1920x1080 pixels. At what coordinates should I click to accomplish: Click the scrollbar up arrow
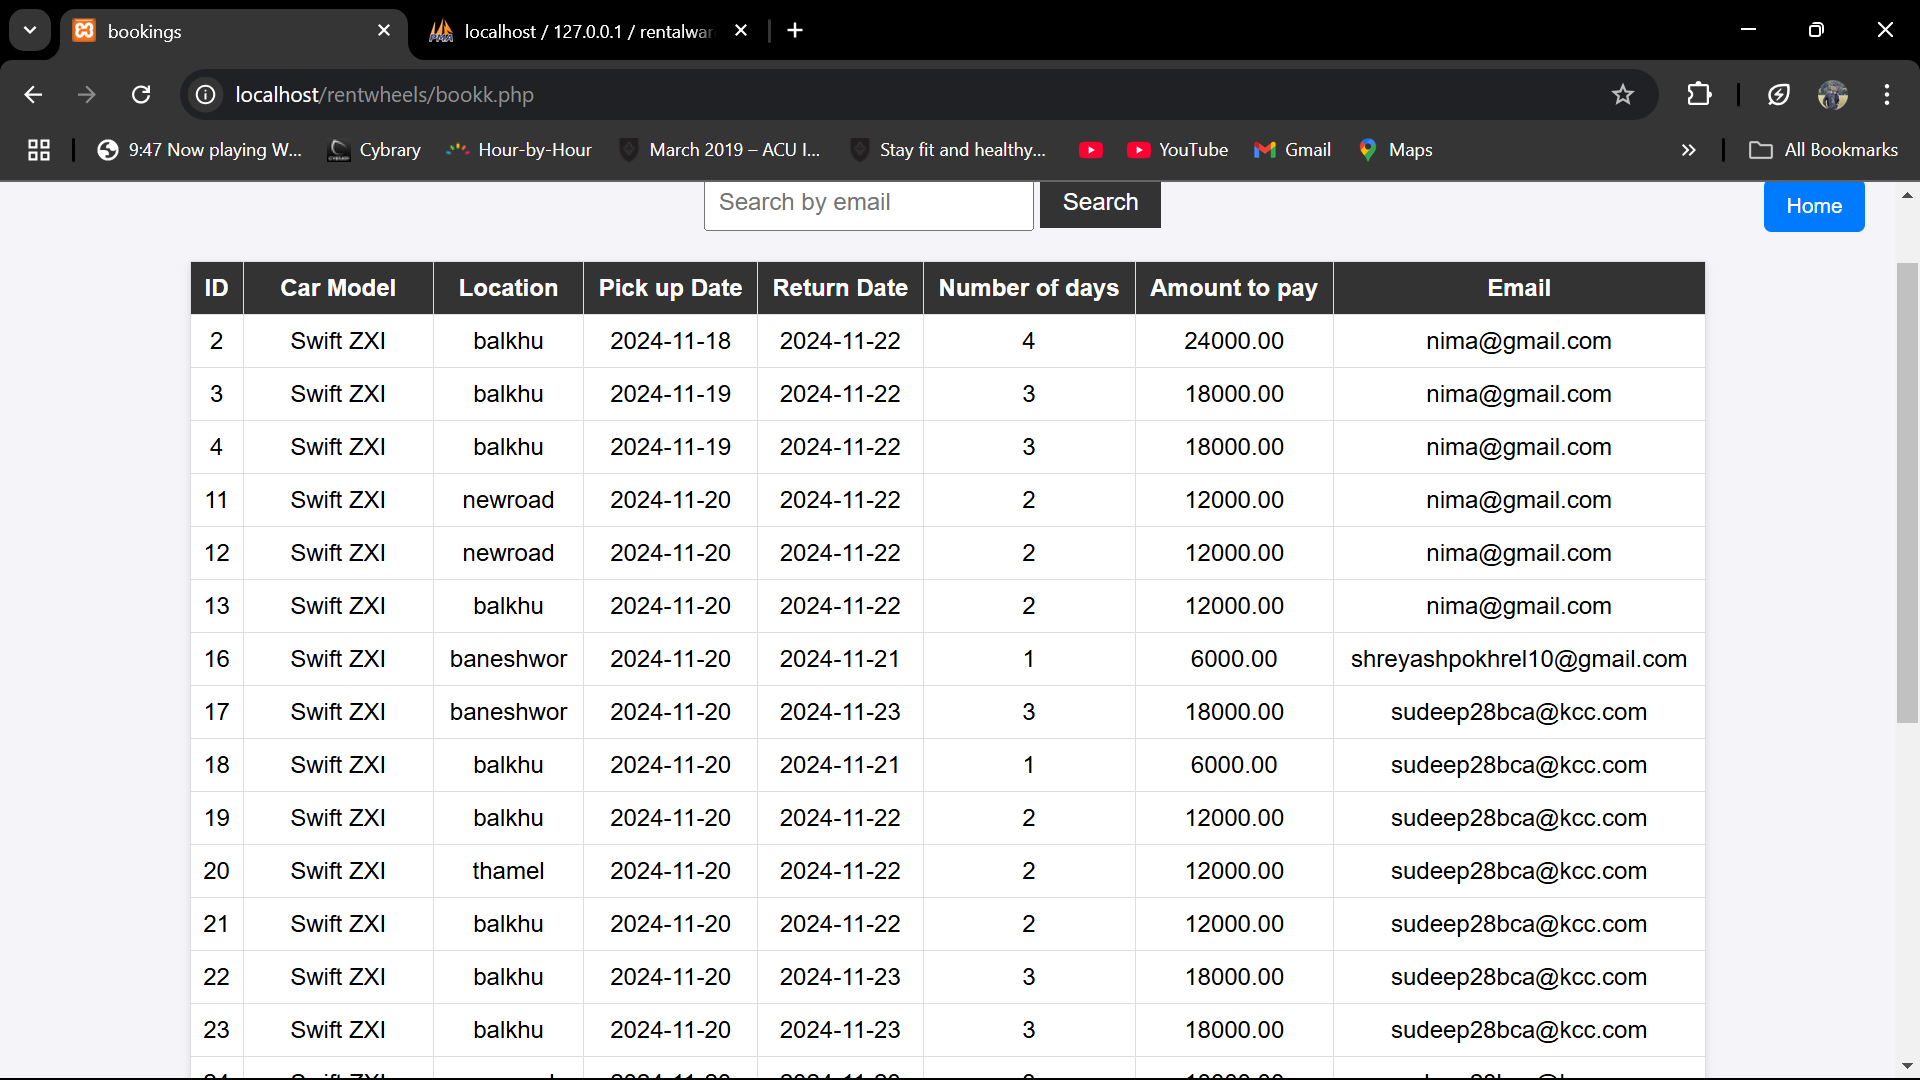1907,196
